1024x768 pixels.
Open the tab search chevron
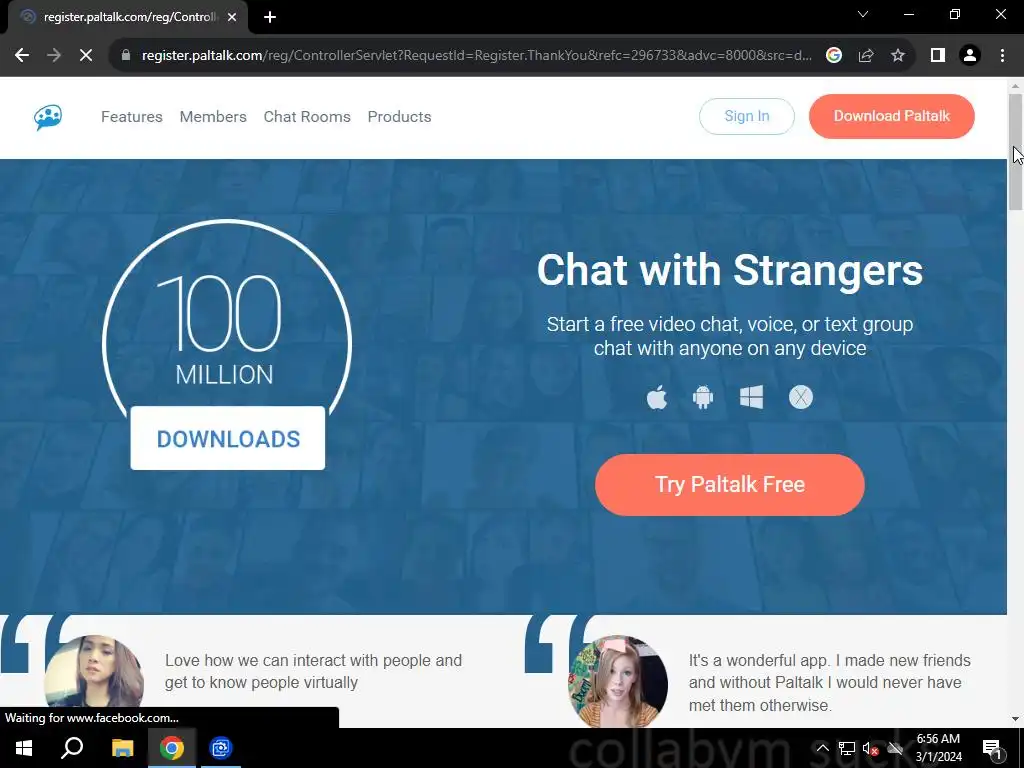click(x=863, y=14)
